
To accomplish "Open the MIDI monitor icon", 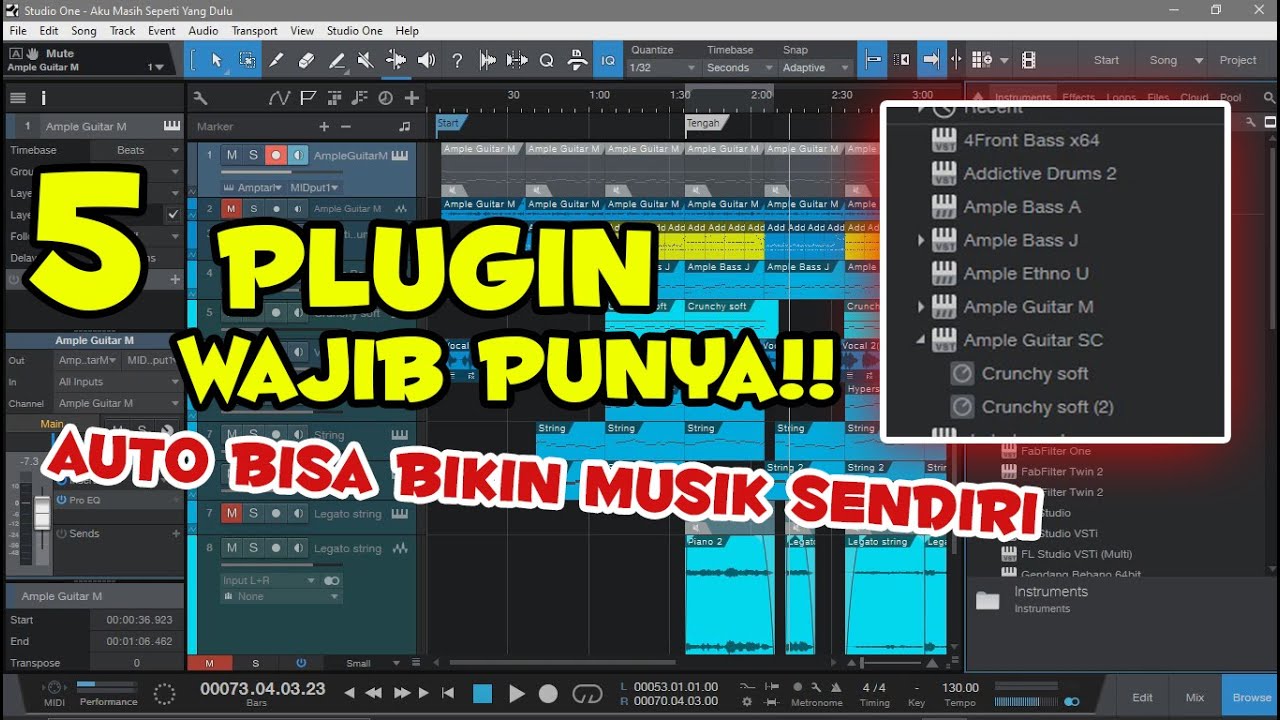I will point(55,688).
